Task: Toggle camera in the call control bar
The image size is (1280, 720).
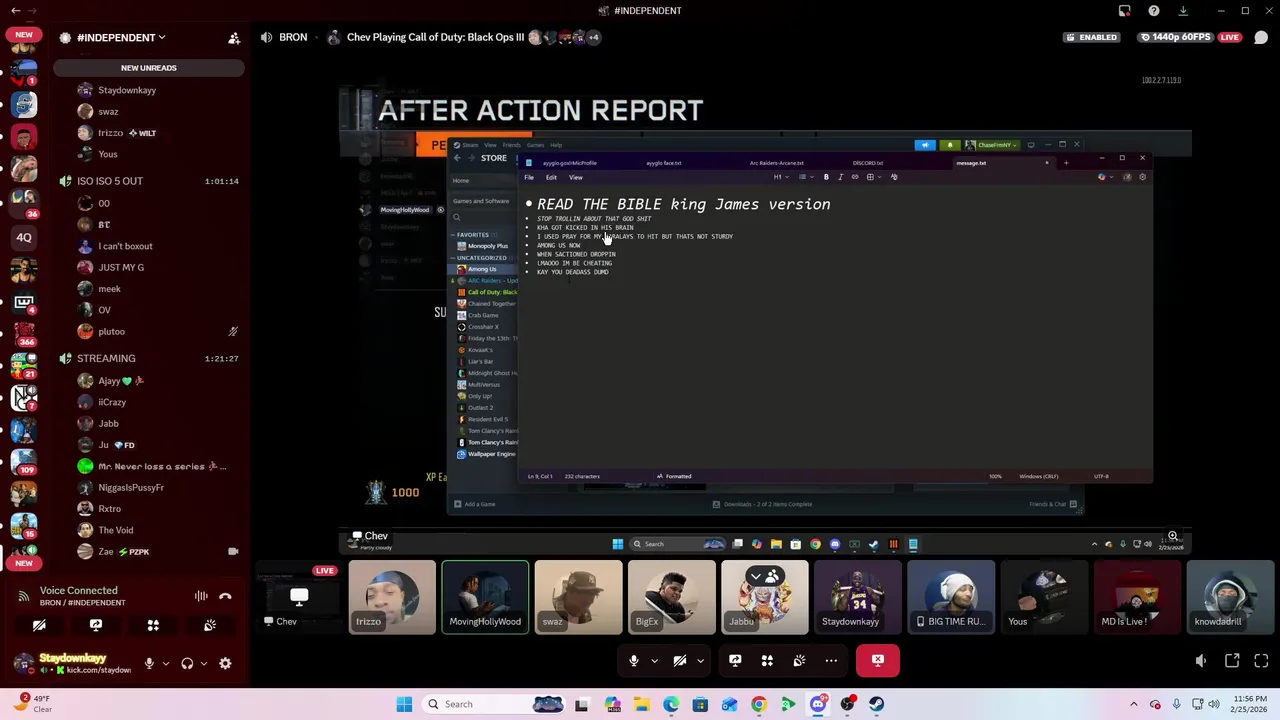Action: 680,660
